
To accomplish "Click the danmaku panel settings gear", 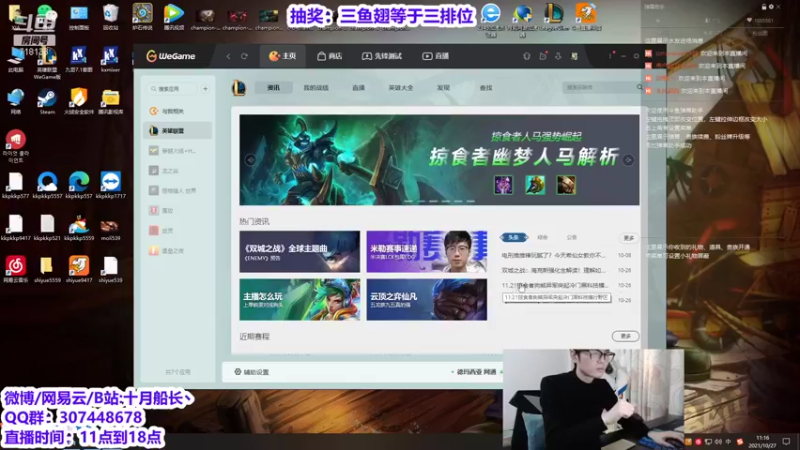I will pos(771,7).
